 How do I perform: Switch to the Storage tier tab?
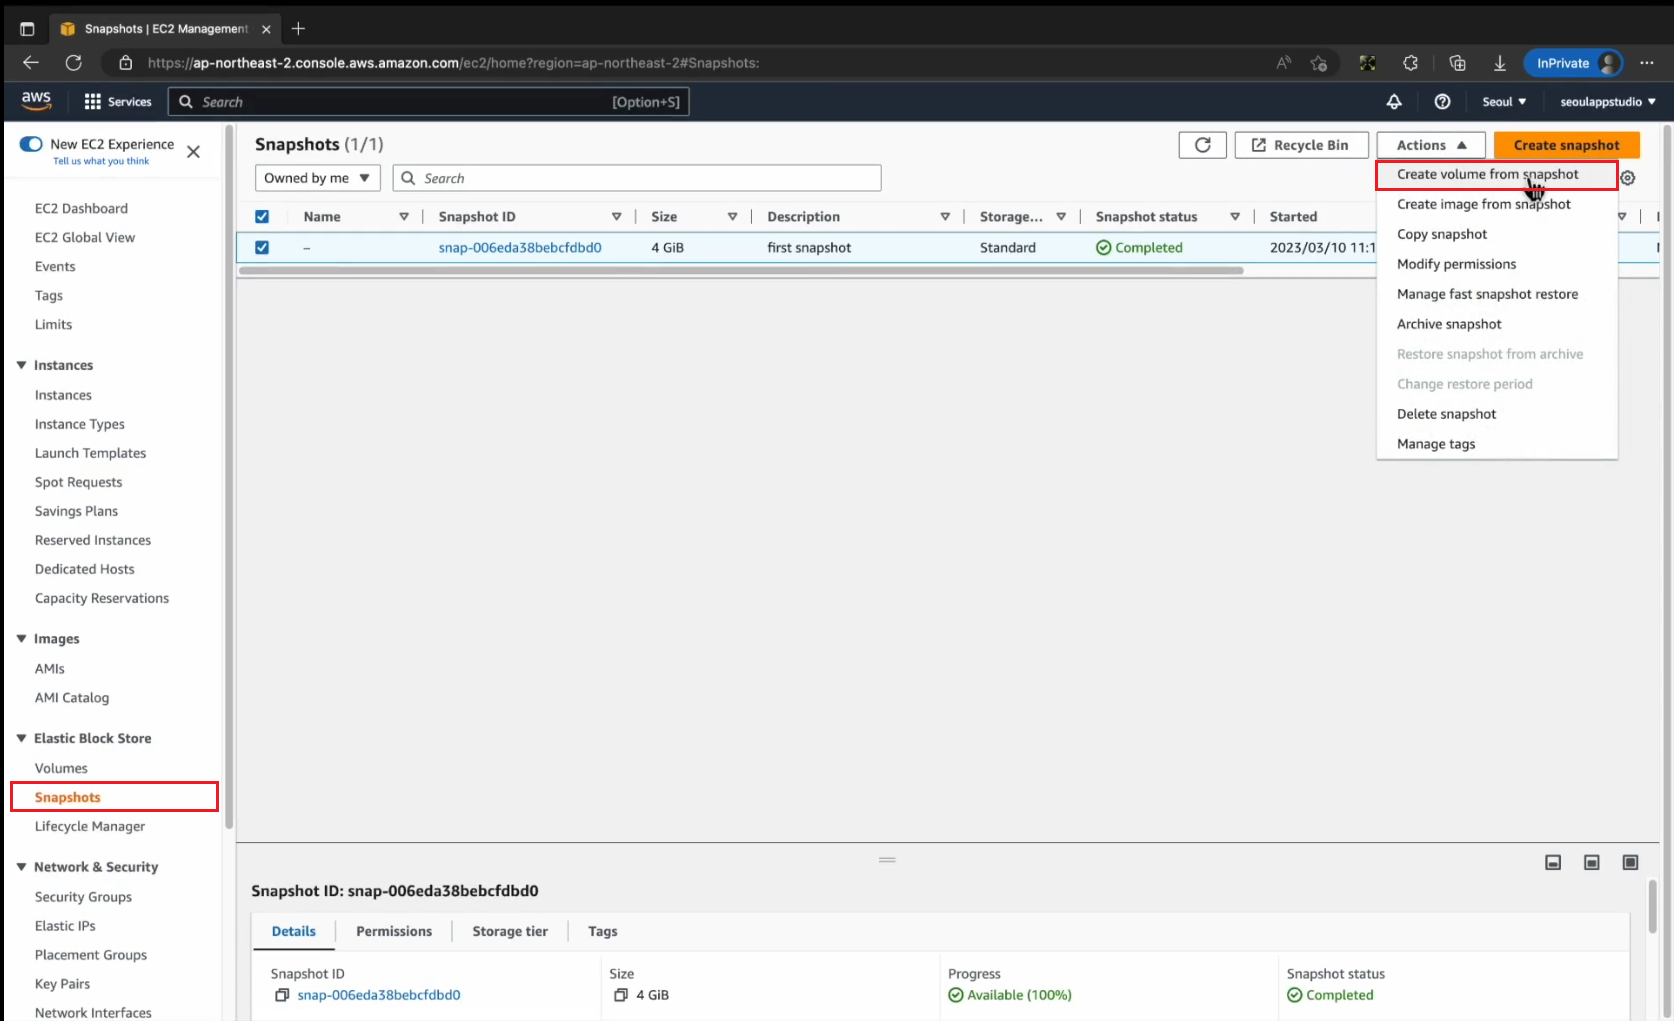pyautogui.click(x=510, y=931)
